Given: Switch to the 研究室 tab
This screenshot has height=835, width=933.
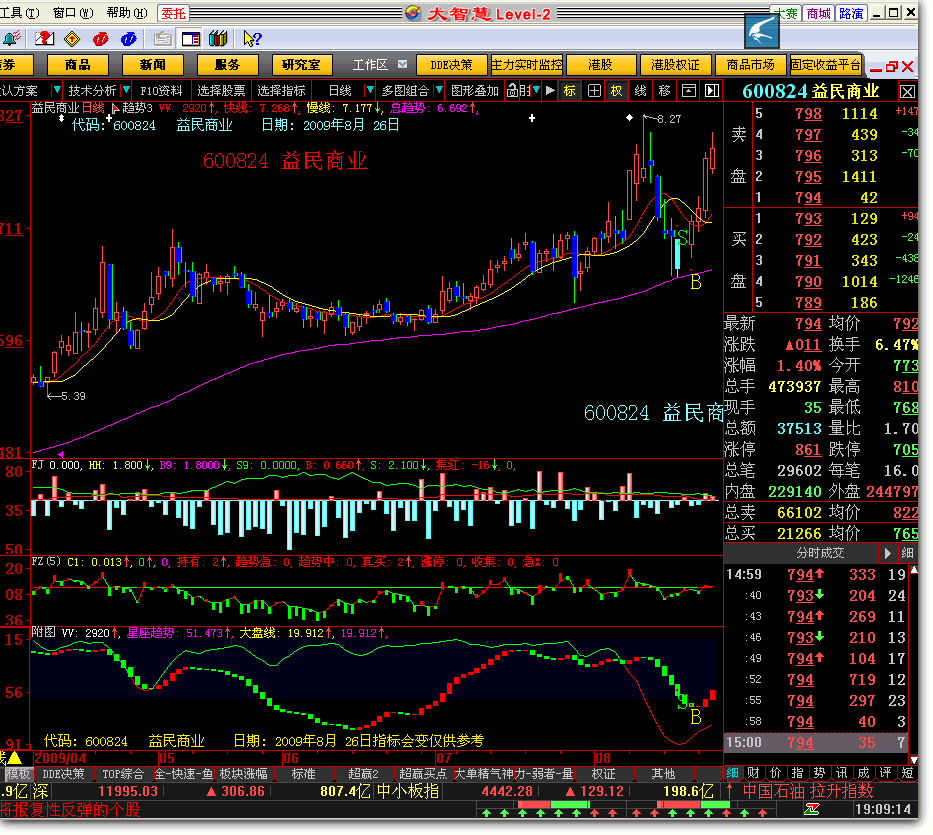Looking at the screenshot, I should 302,65.
